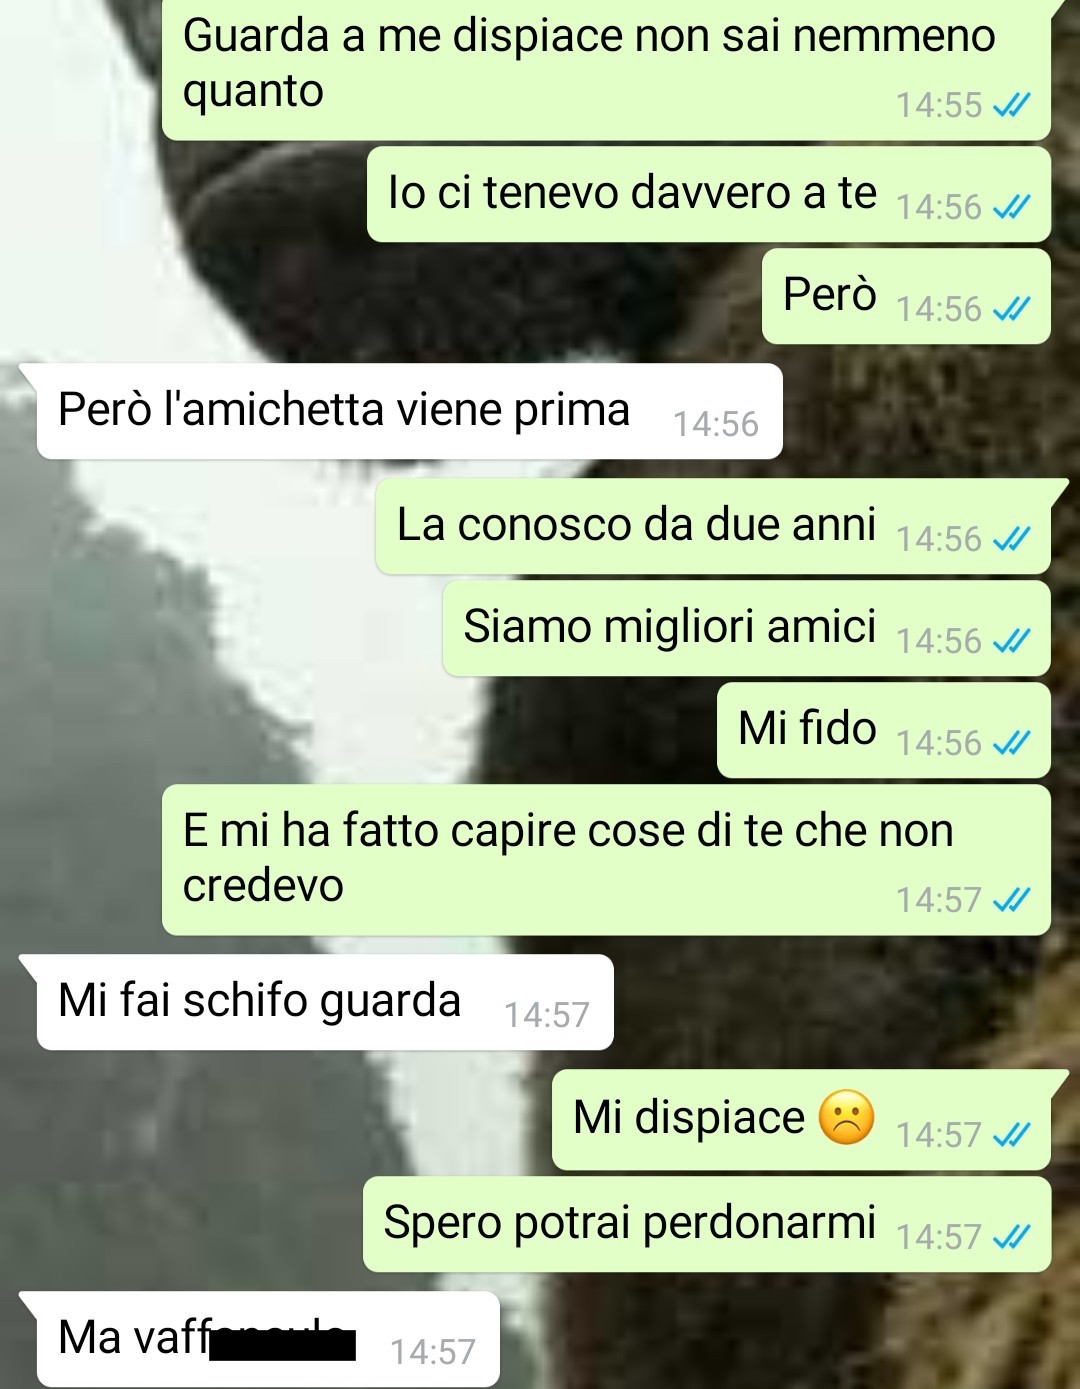Tap read checkmarks on 'Io ci tenevo davvero a te'
The width and height of the screenshot is (1080, 1389).
click(x=1011, y=207)
